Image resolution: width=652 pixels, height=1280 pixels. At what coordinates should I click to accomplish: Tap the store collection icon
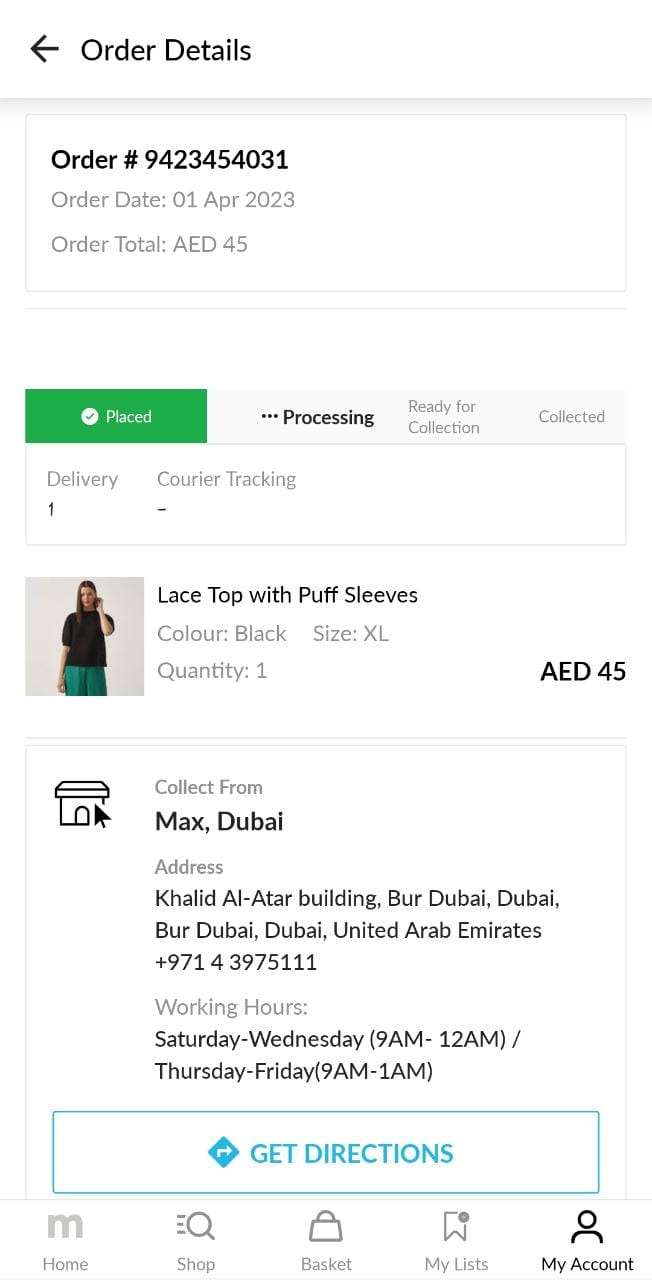tap(83, 804)
